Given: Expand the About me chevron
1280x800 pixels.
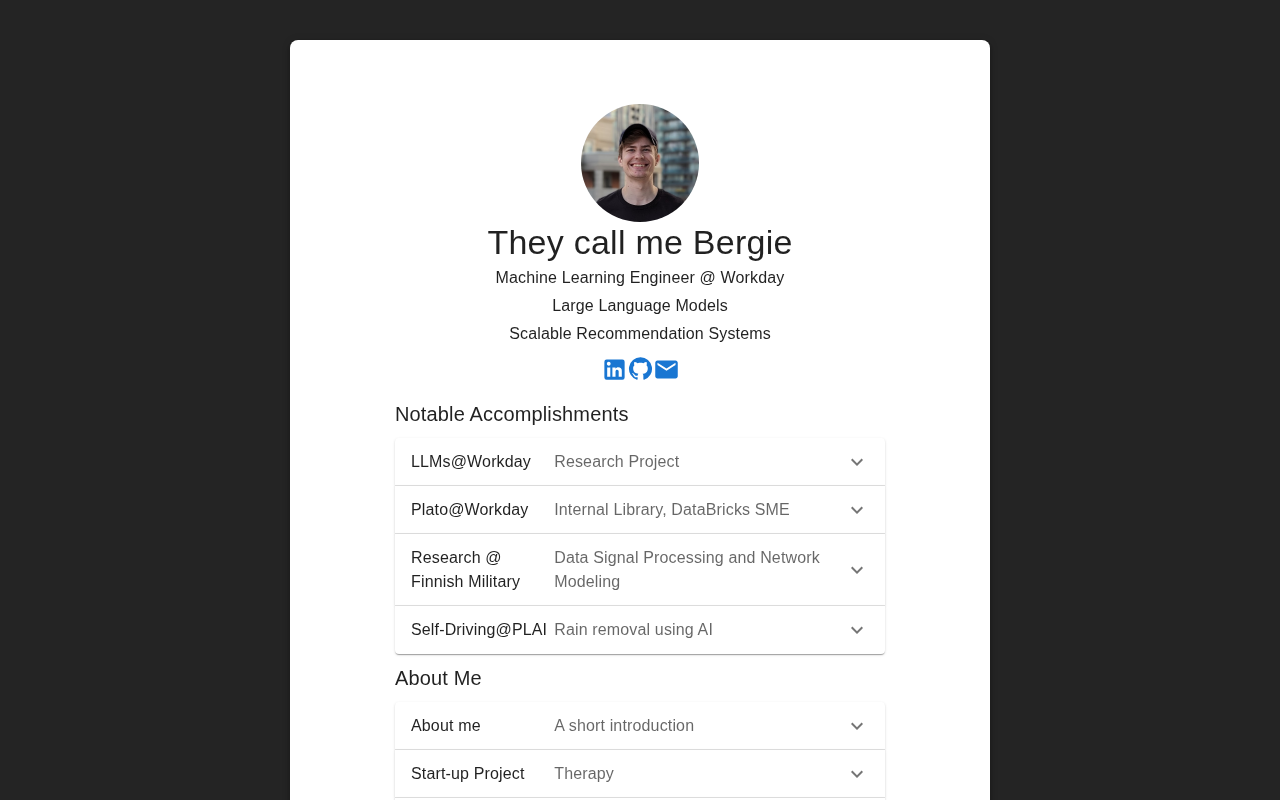Looking at the screenshot, I should click(x=857, y=726).
